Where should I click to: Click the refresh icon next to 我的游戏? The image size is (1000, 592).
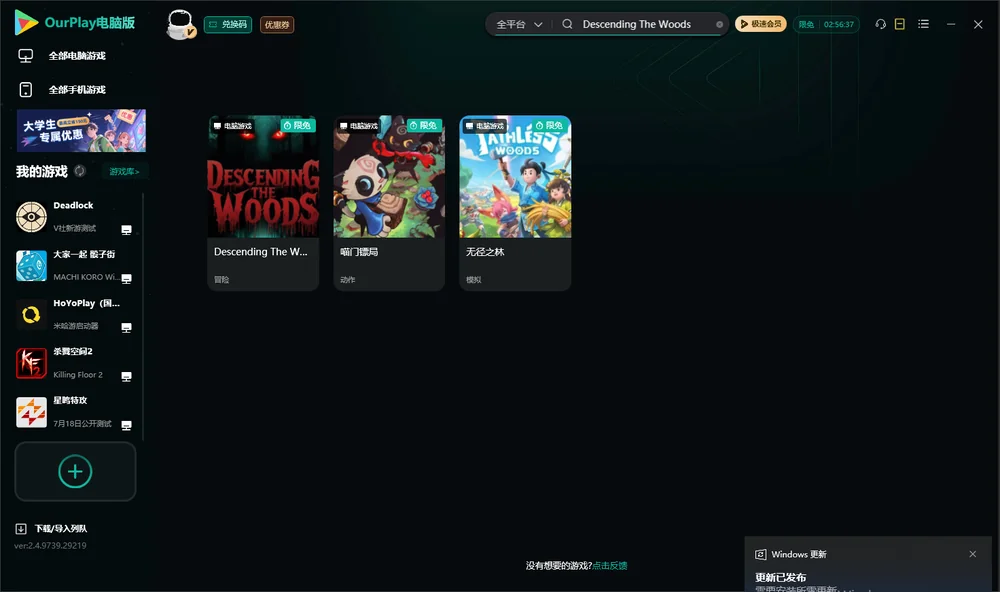[80, 171]
